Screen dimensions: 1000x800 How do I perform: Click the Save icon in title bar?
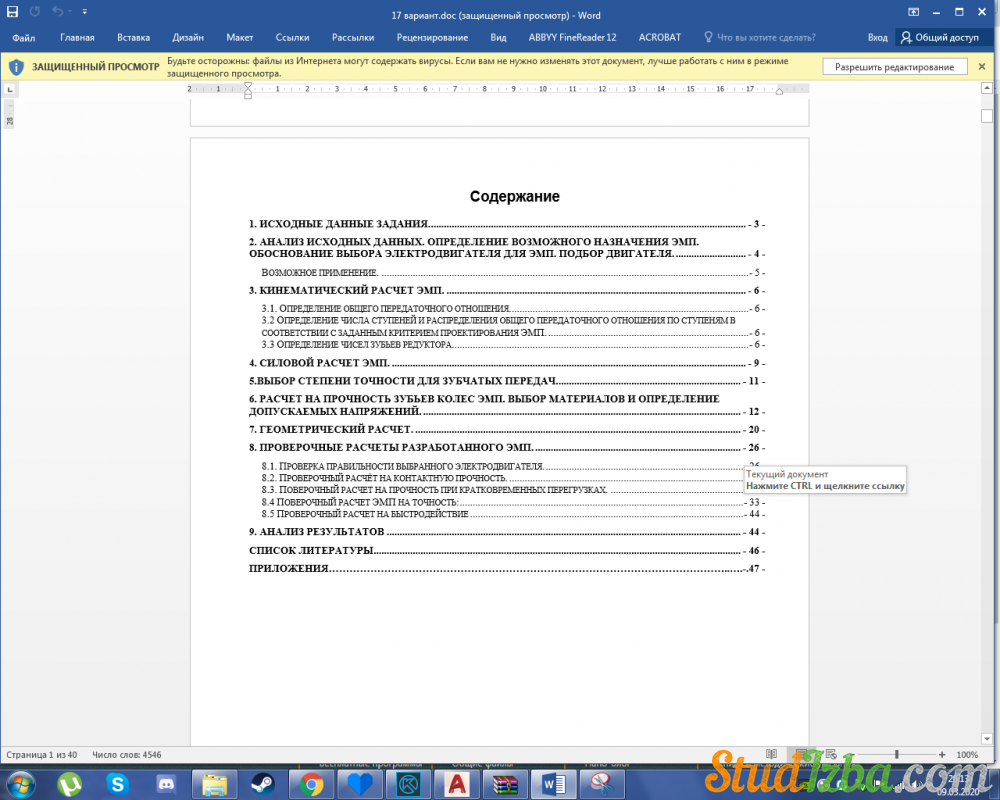pos(12,12)
